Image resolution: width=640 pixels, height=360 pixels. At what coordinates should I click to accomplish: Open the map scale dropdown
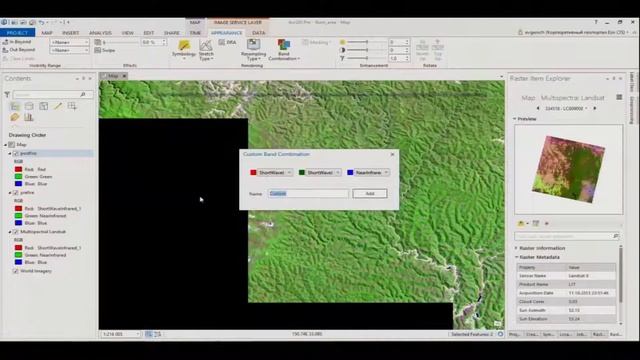click(x=138, y=334)
